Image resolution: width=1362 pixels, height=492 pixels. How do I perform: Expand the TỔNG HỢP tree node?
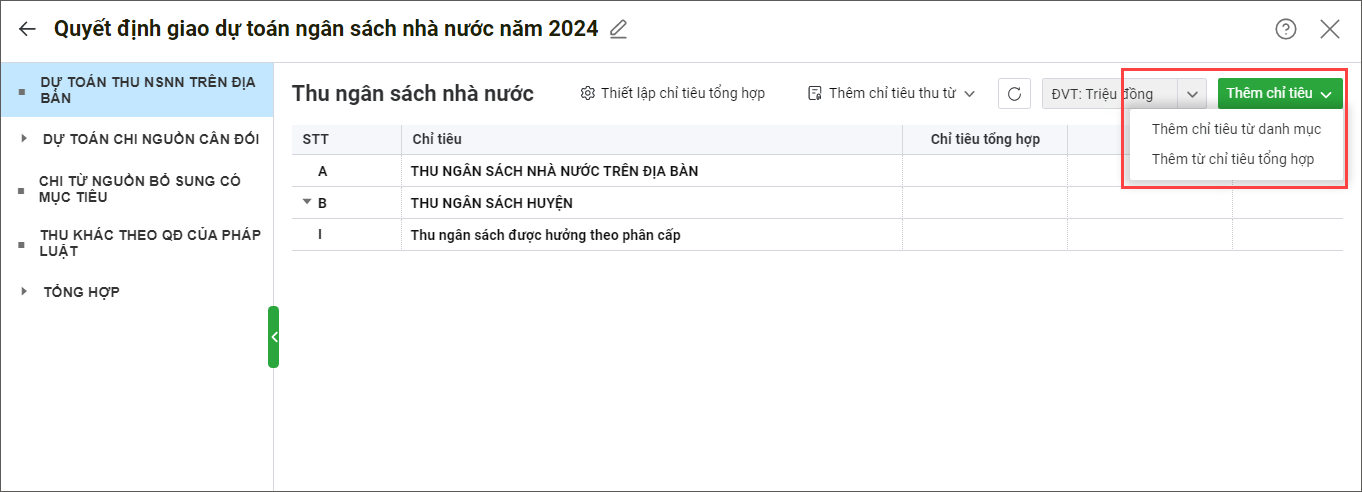point(25,292)
